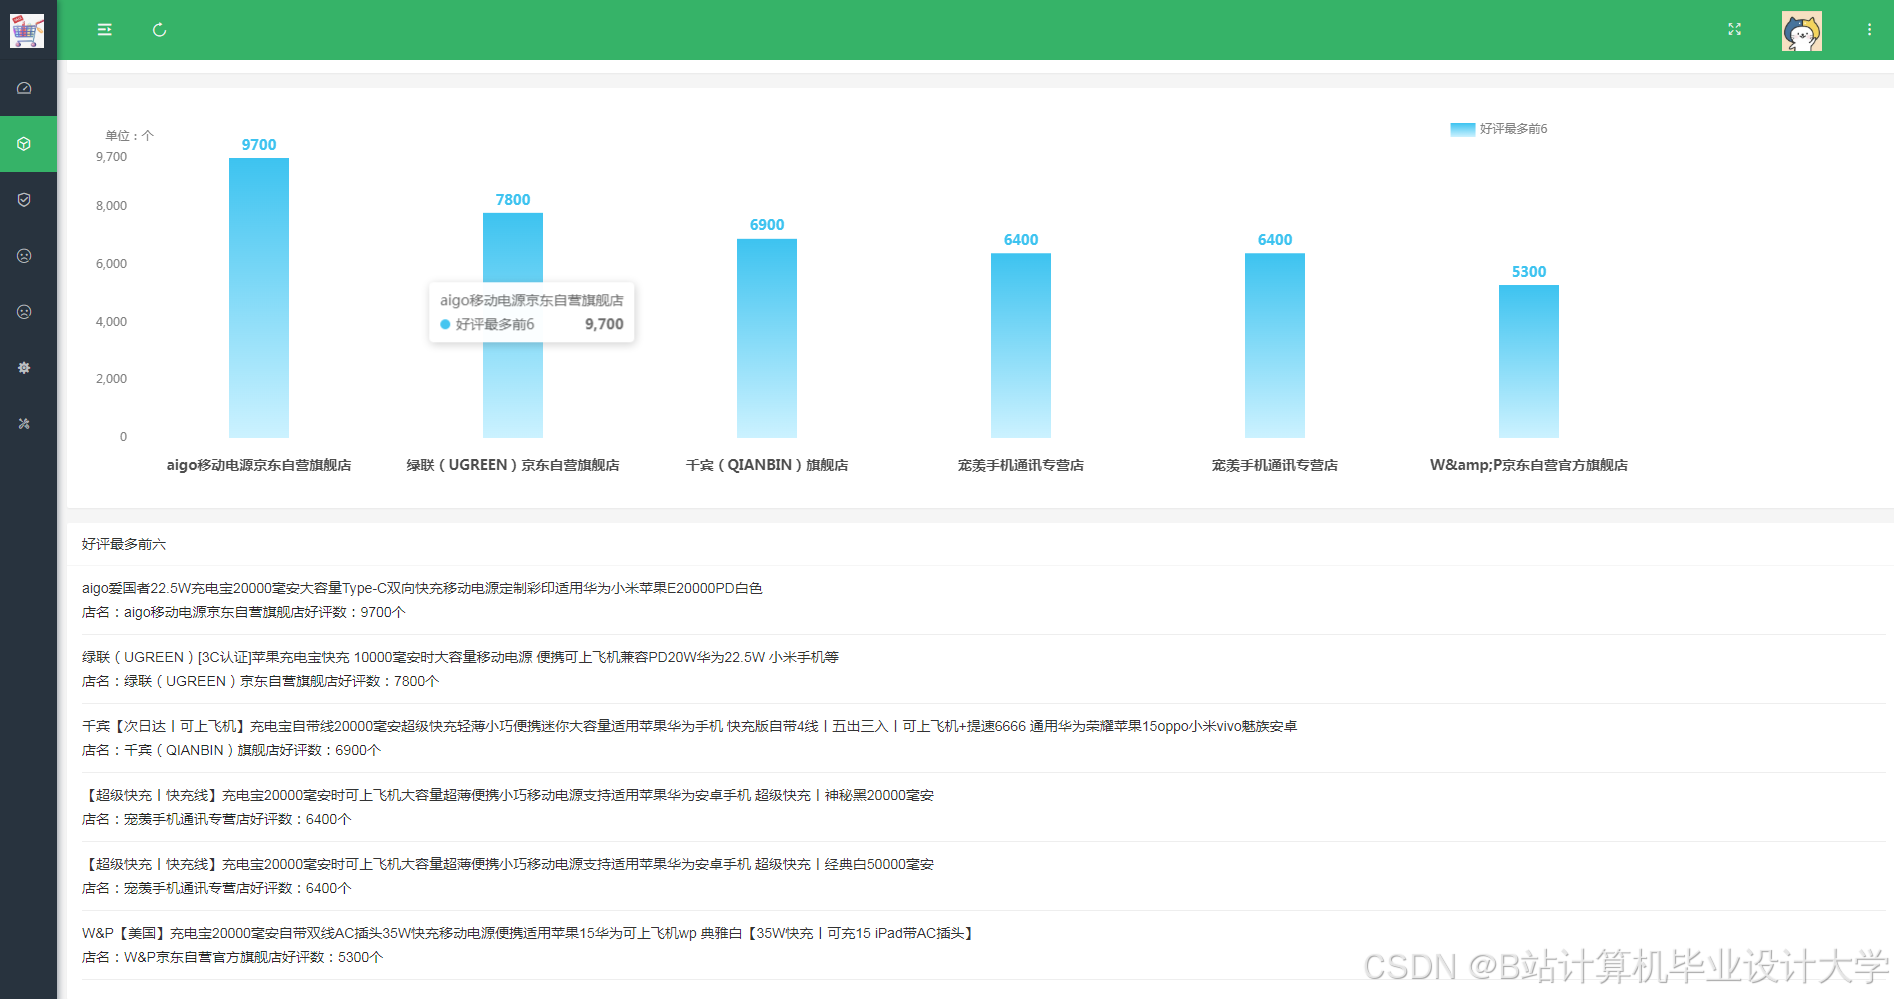
Task: Select the 绿联 [3C认证]苹果充电宝 product title
Action: [460, 657]
